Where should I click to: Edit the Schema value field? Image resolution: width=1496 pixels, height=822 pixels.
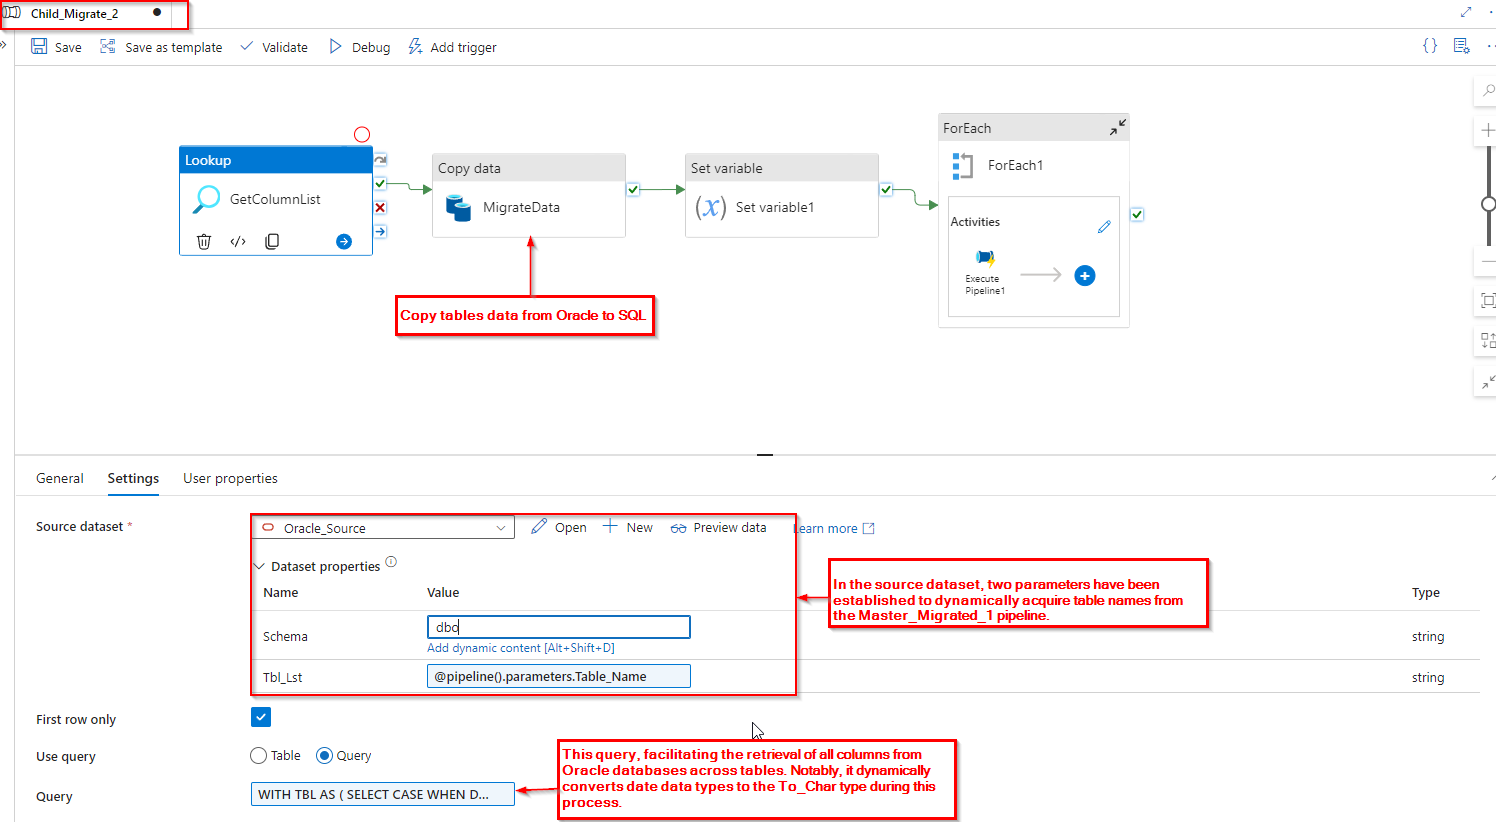[x=559, y=627]
